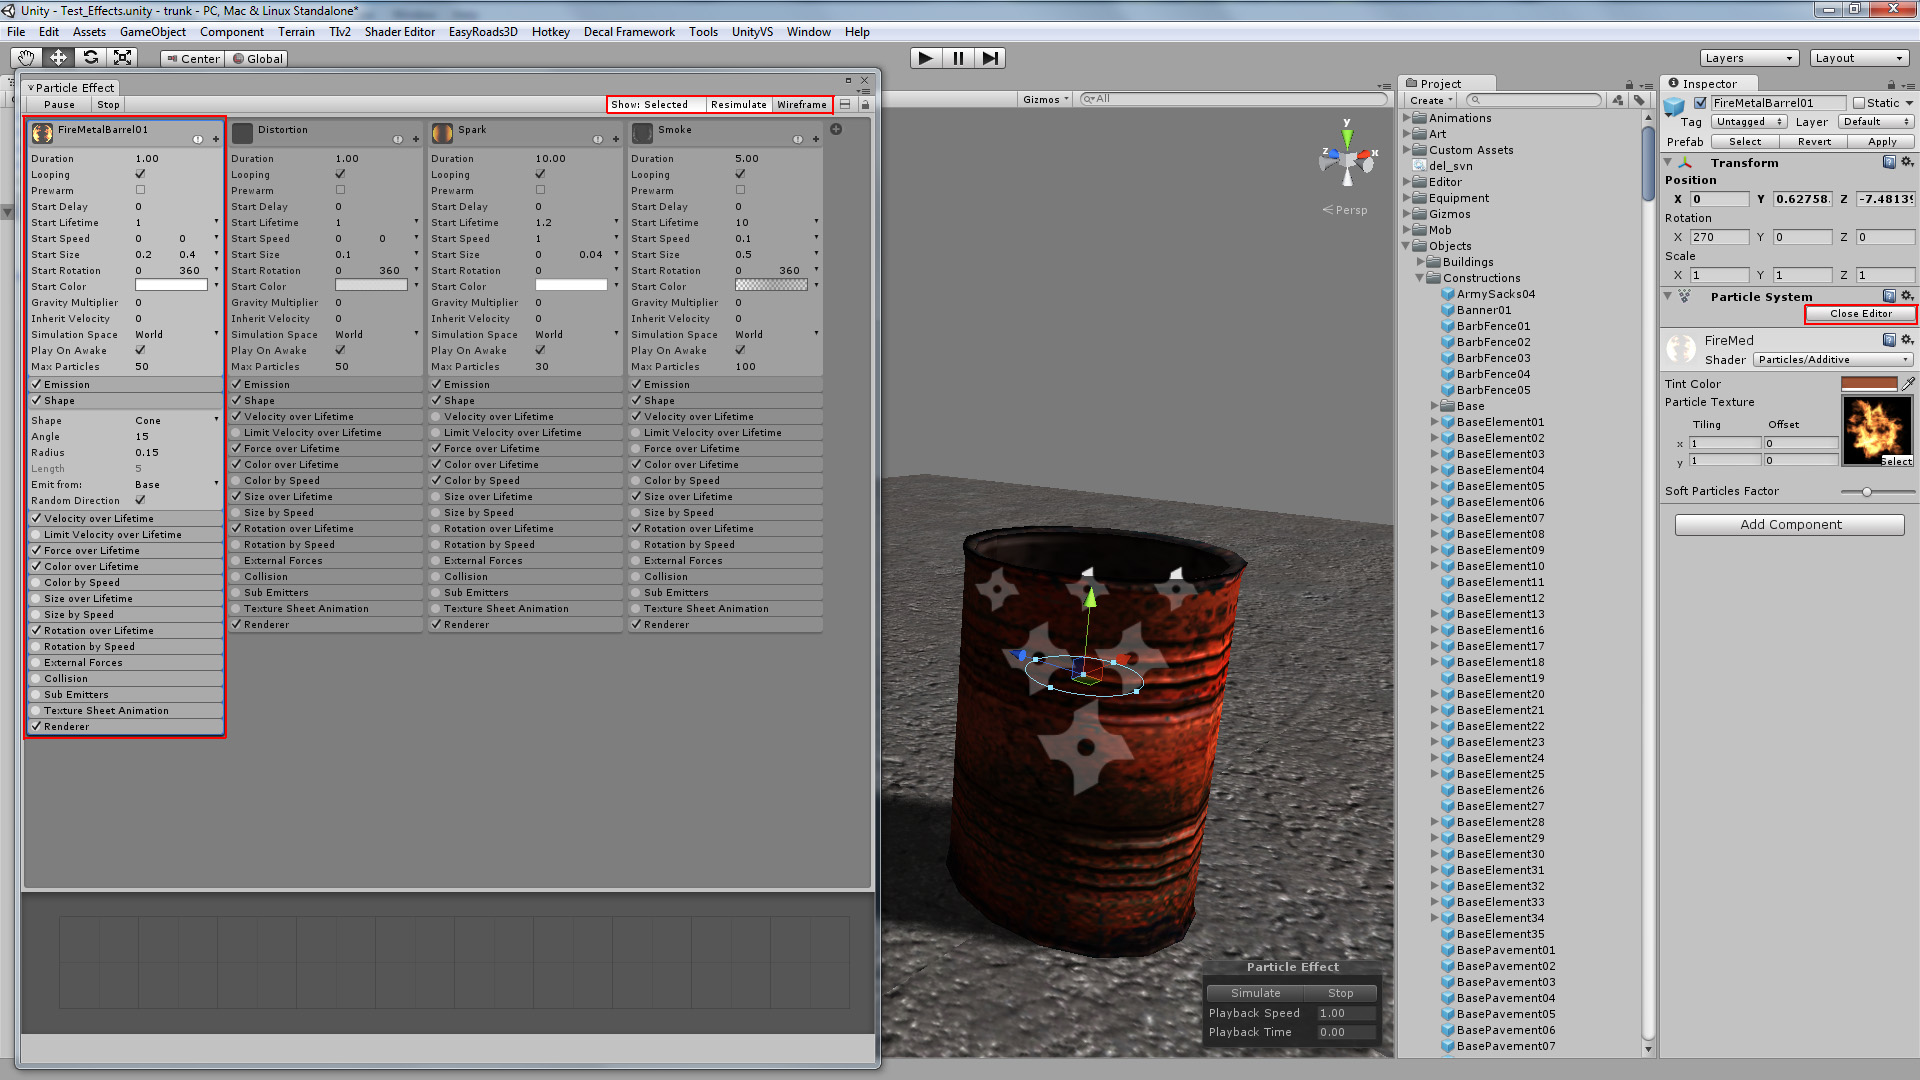1920x1080 pixels.
Task: Open the Shader Editor menu
Action: coord(399,32)
